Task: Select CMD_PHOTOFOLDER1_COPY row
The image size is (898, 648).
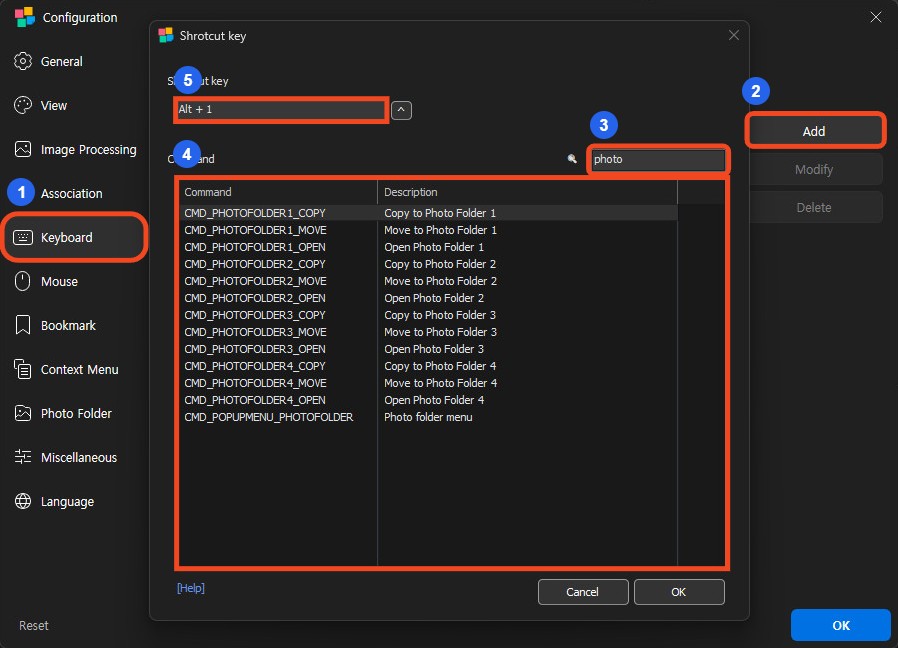Action: (428, 213)
